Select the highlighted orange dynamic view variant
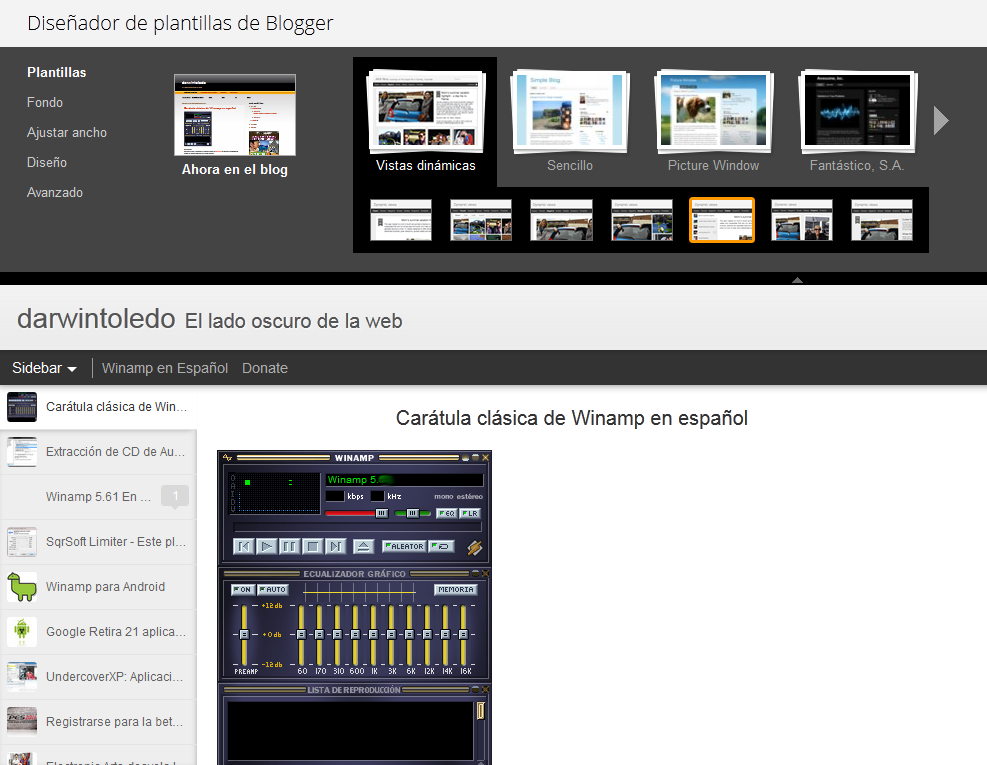 (x=721, y=220)
